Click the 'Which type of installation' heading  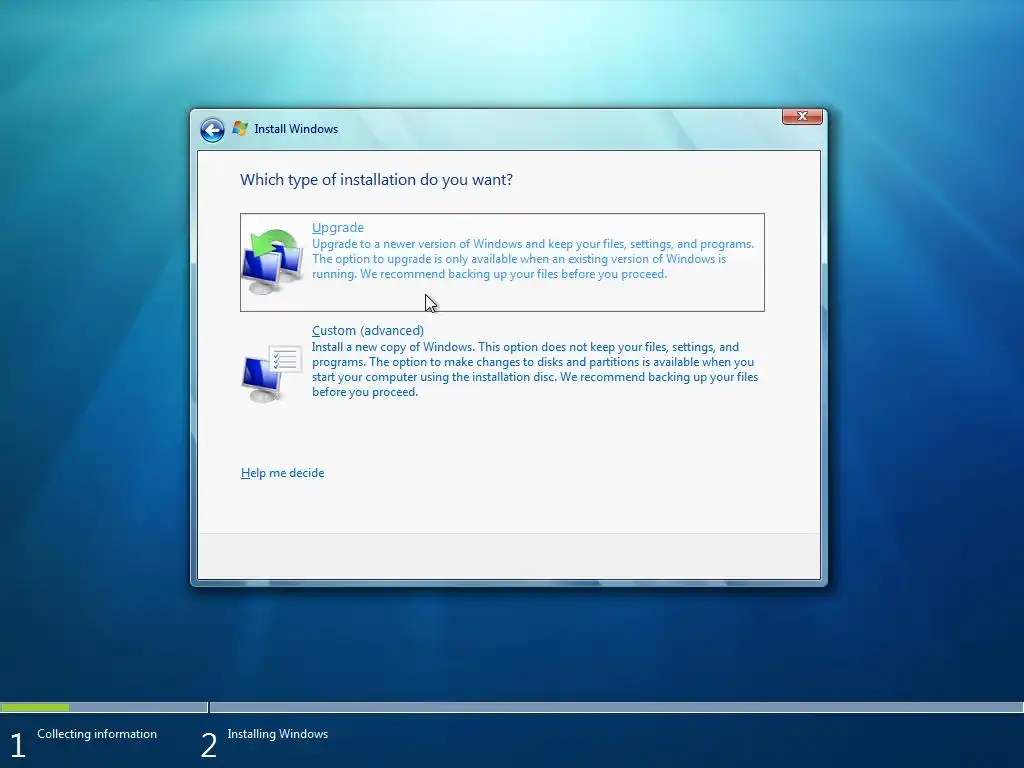(376, 180)
